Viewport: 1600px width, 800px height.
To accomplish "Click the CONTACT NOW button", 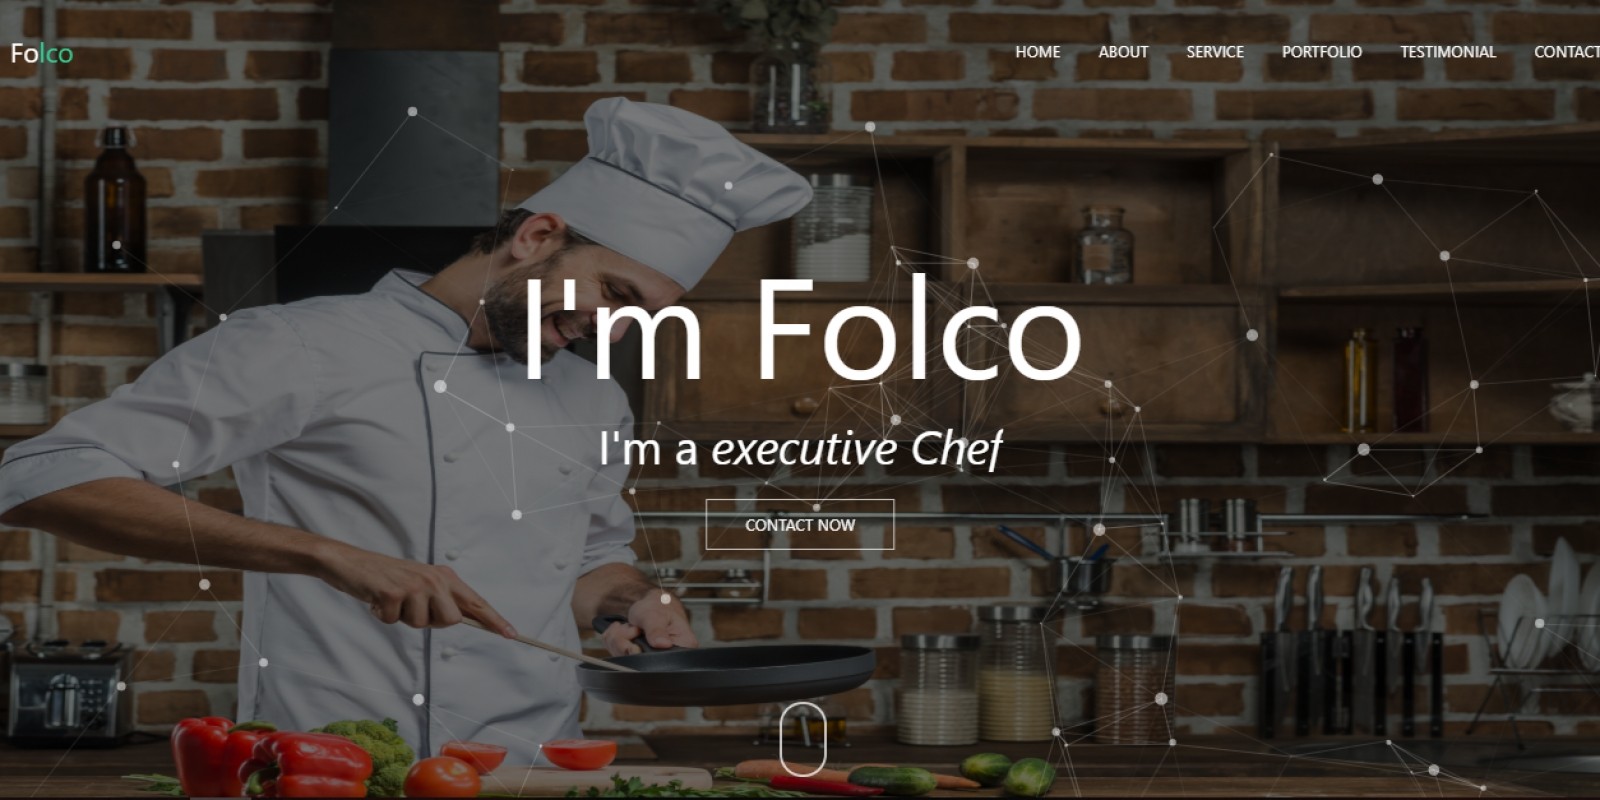I will pyautogui.click(x=800, y=524).
